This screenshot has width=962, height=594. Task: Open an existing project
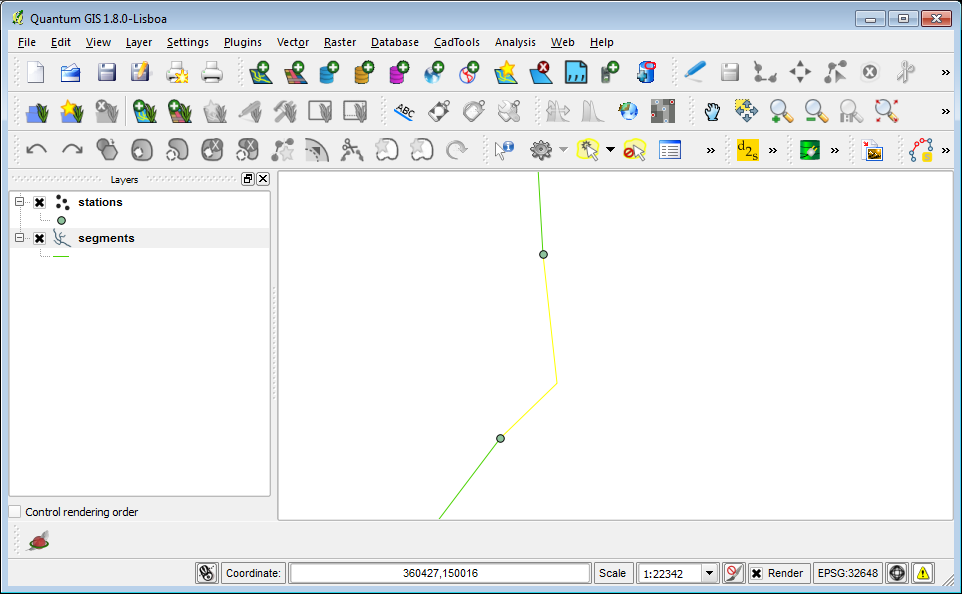[71, 72]
